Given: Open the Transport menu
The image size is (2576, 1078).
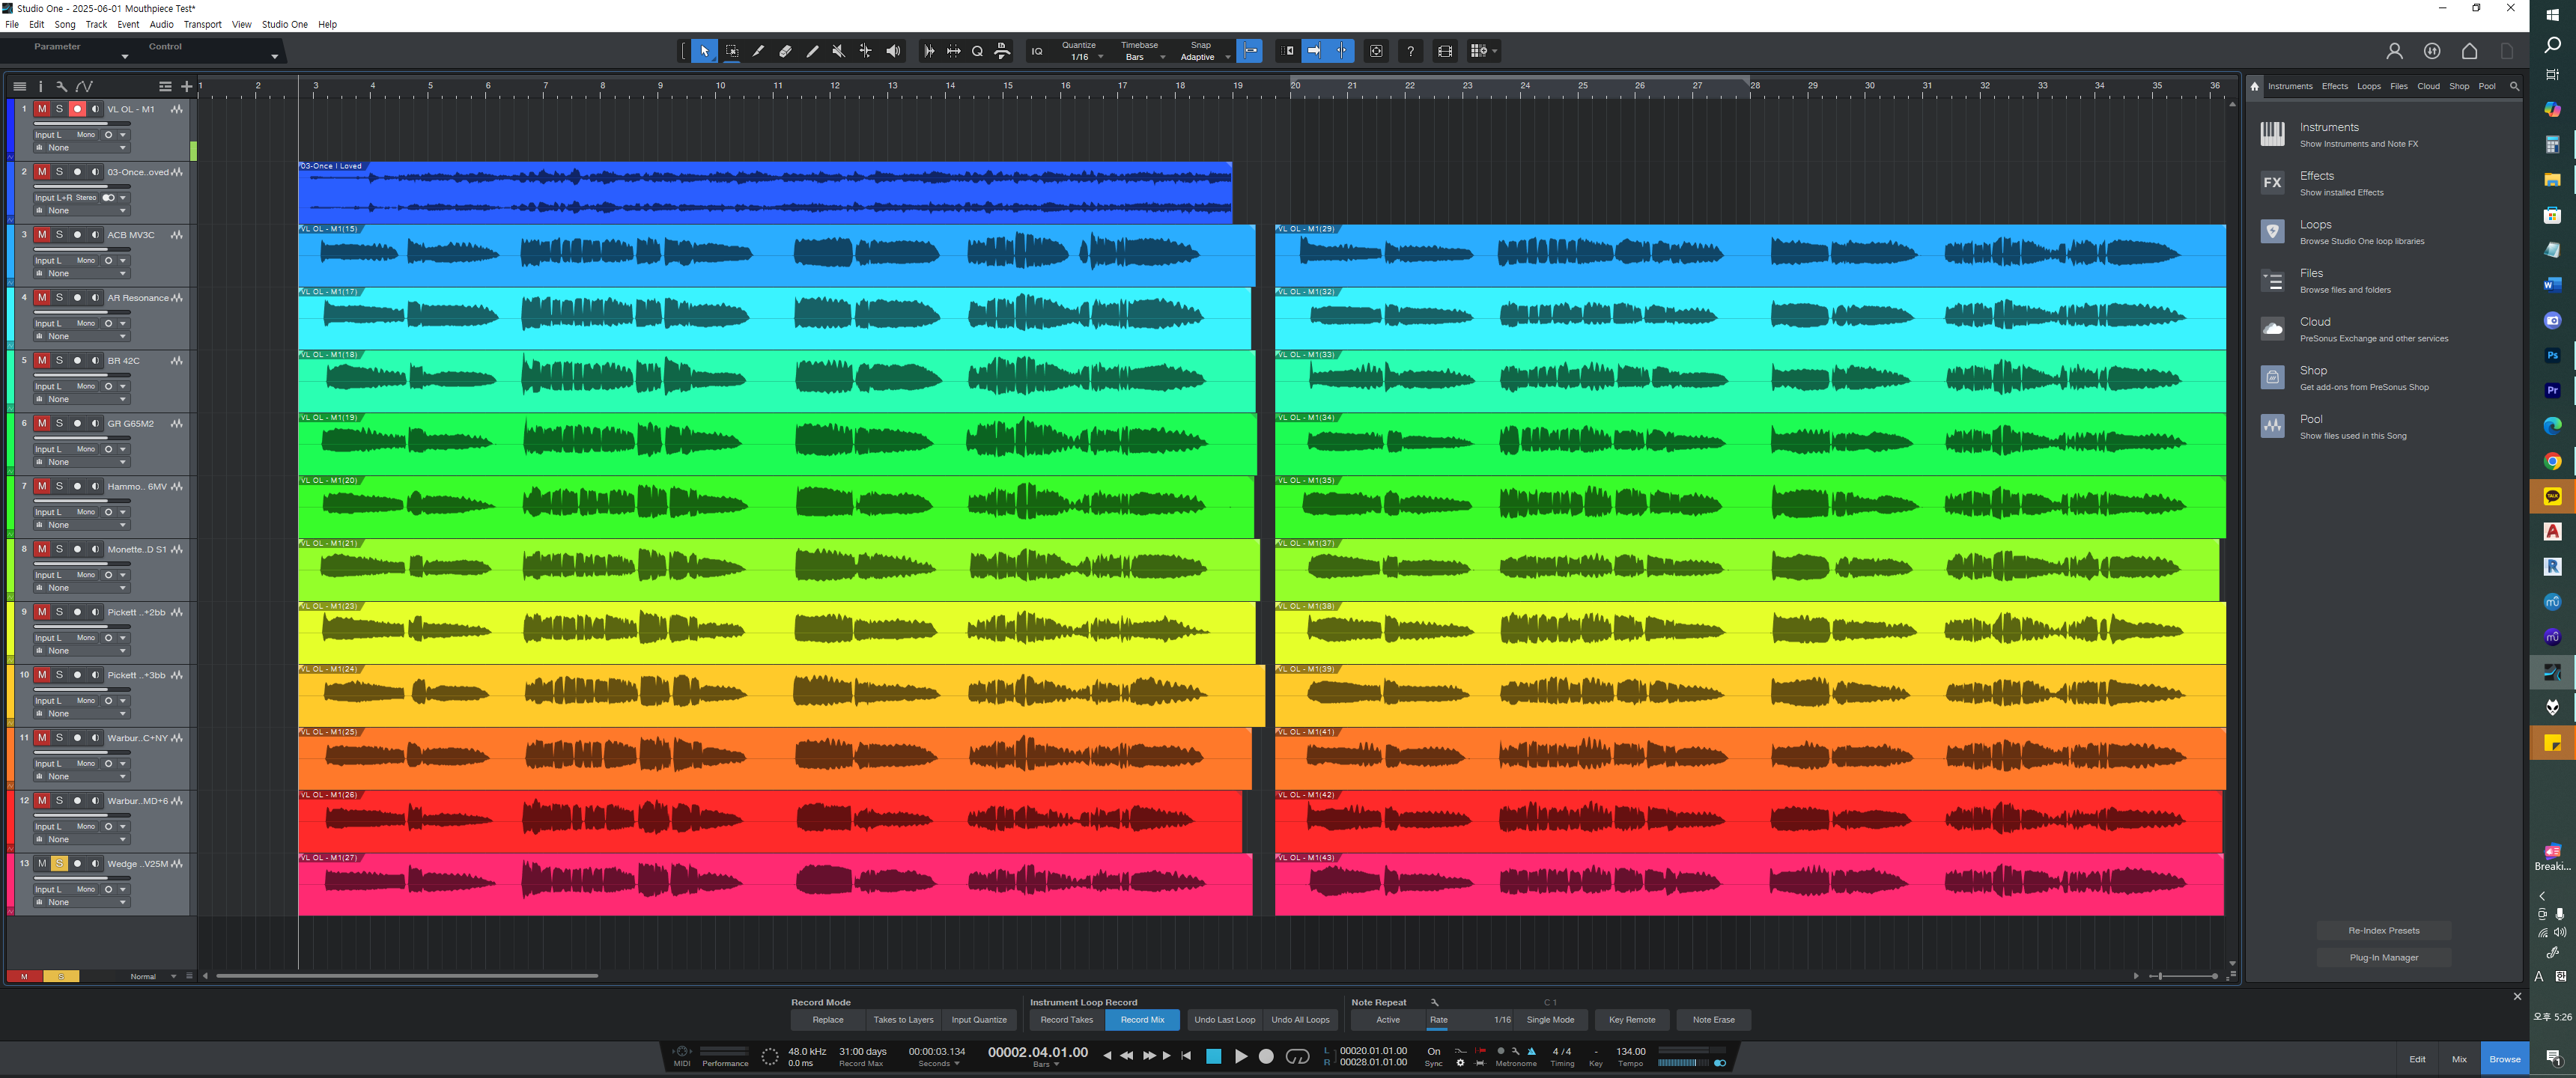Looking at the screenshot, I should 202,24.
